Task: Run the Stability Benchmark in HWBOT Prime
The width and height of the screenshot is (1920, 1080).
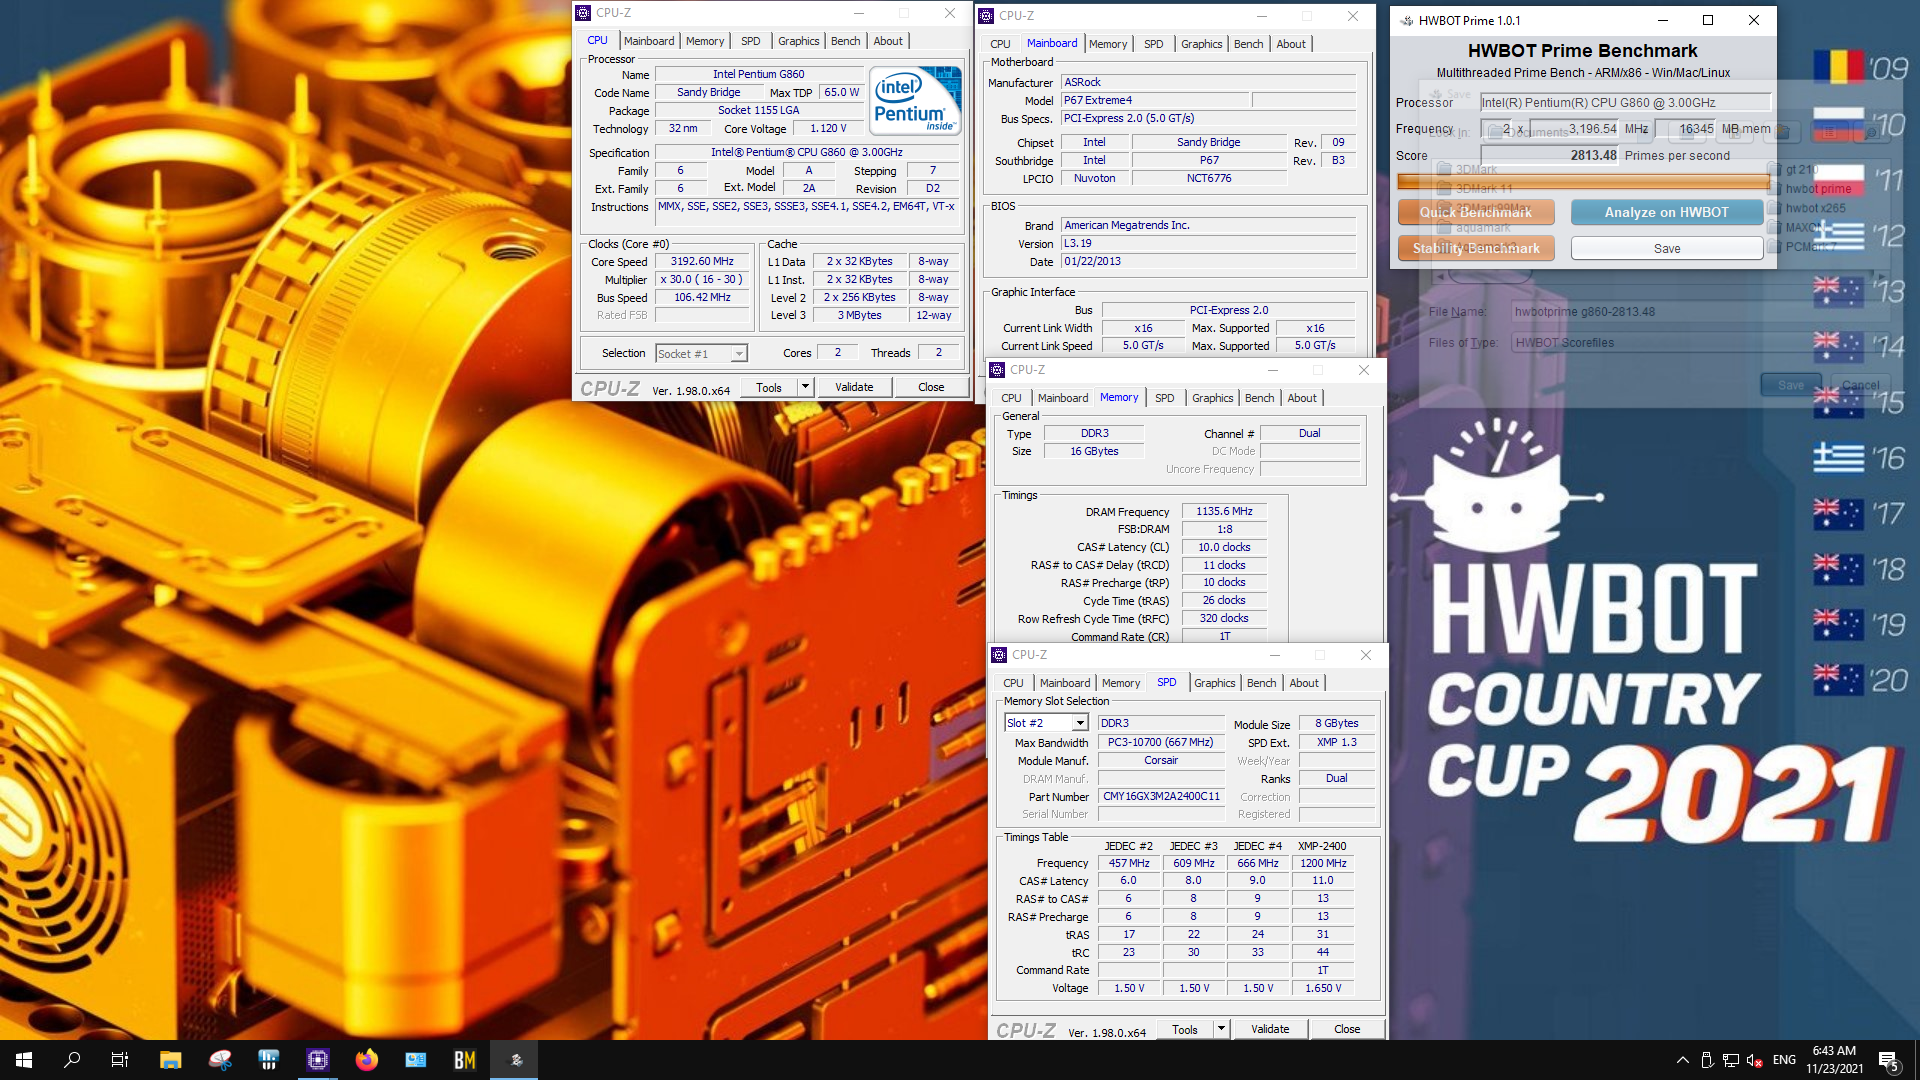Action: (1476, 248)
